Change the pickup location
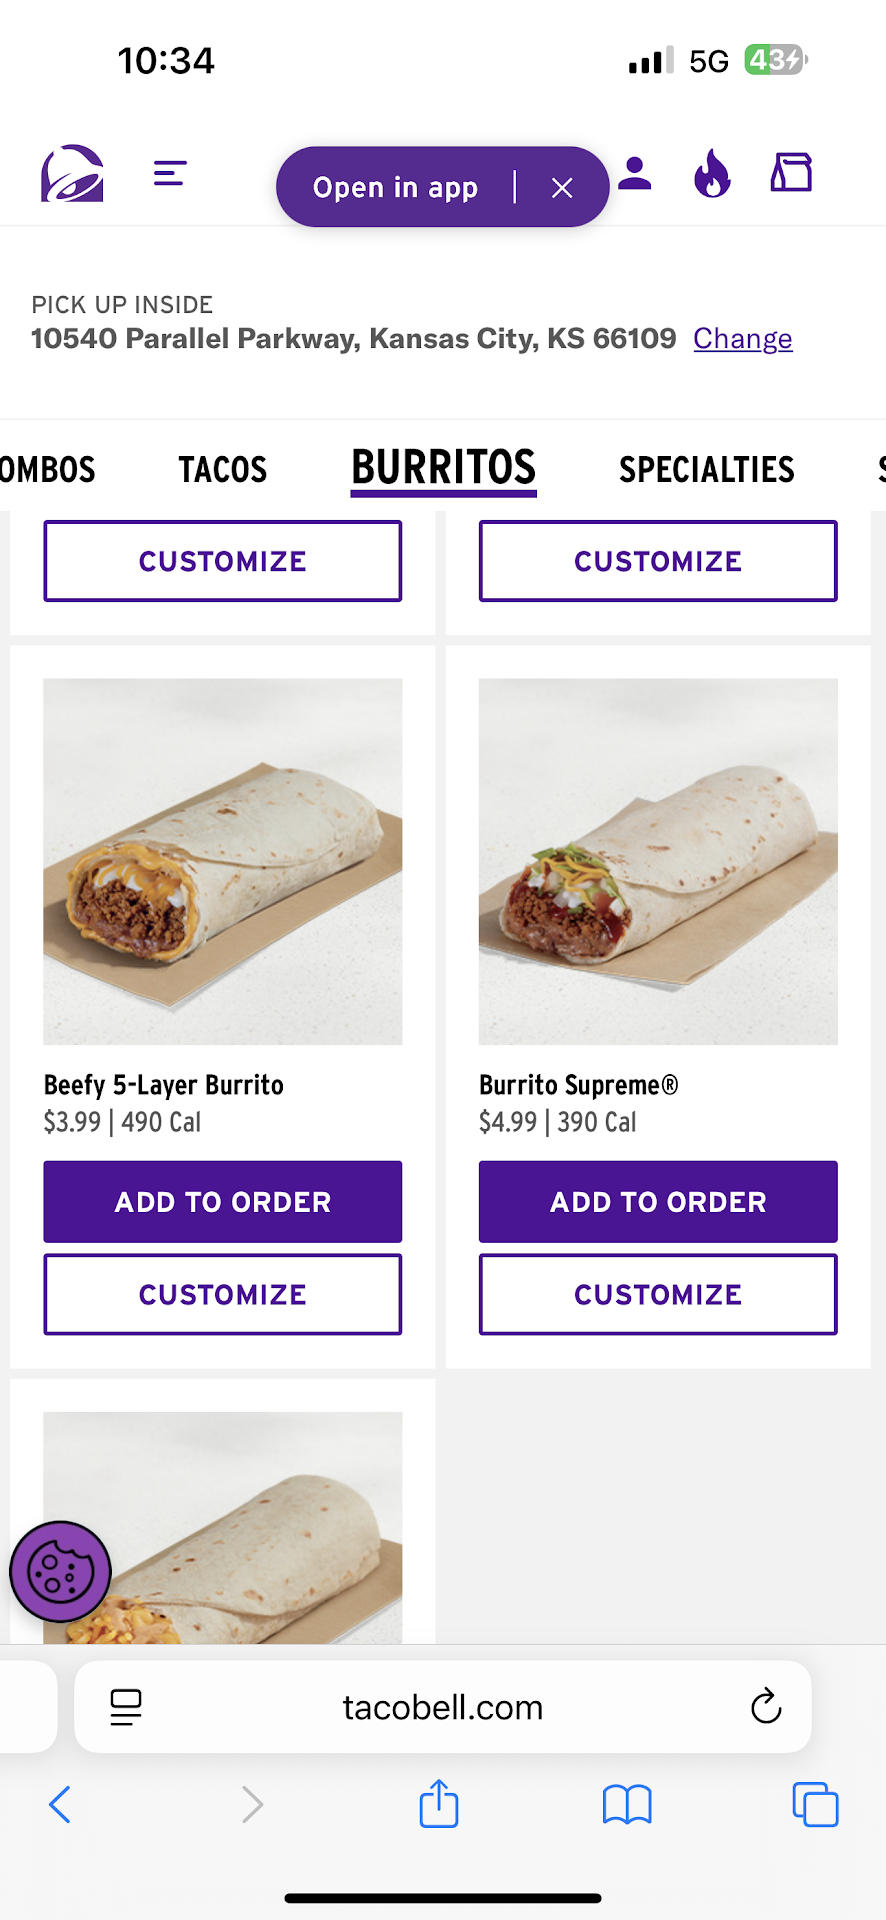 [x=742, y=339]
